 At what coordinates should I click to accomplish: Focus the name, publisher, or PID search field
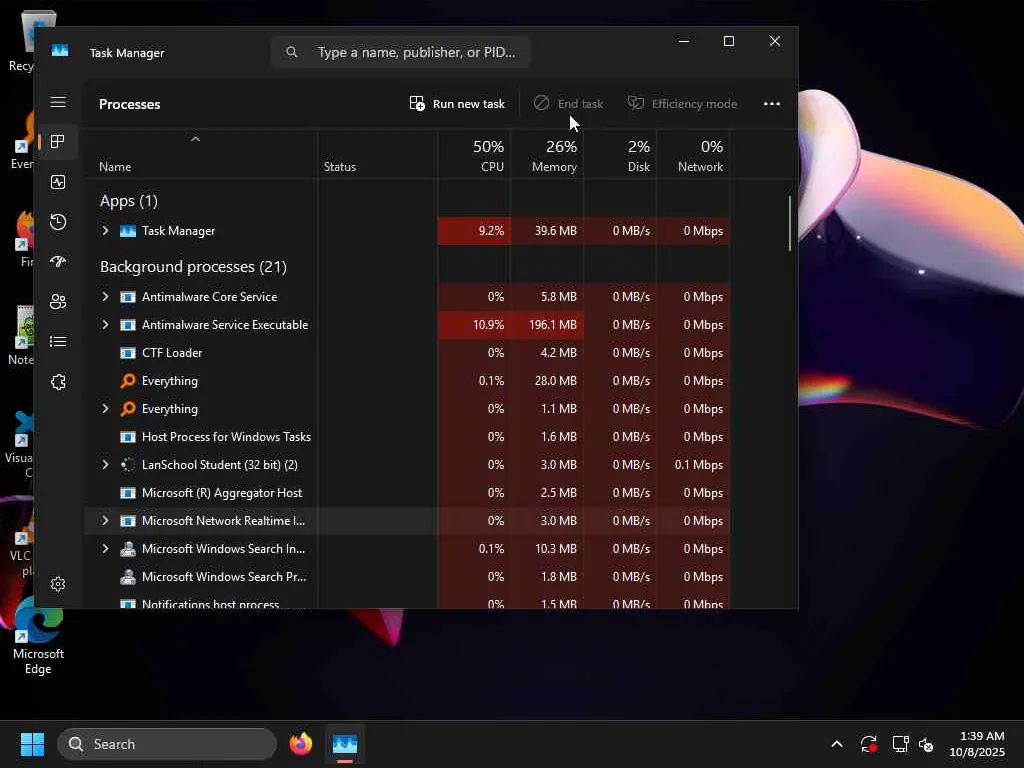pos(400,52)
